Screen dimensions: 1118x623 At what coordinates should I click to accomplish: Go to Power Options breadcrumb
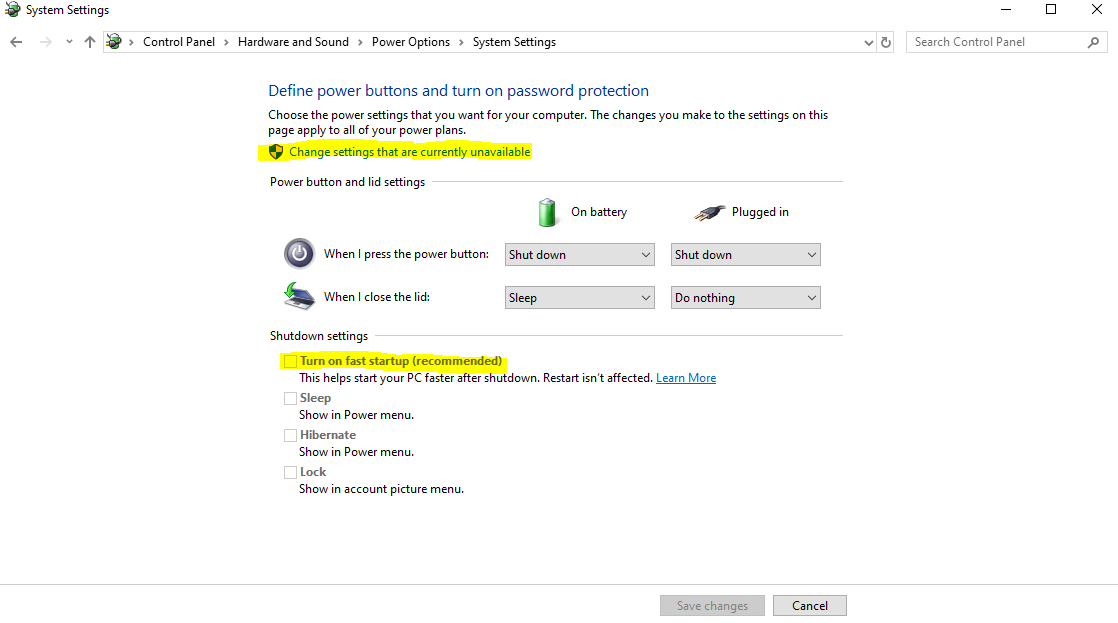(x=411, y=42)
